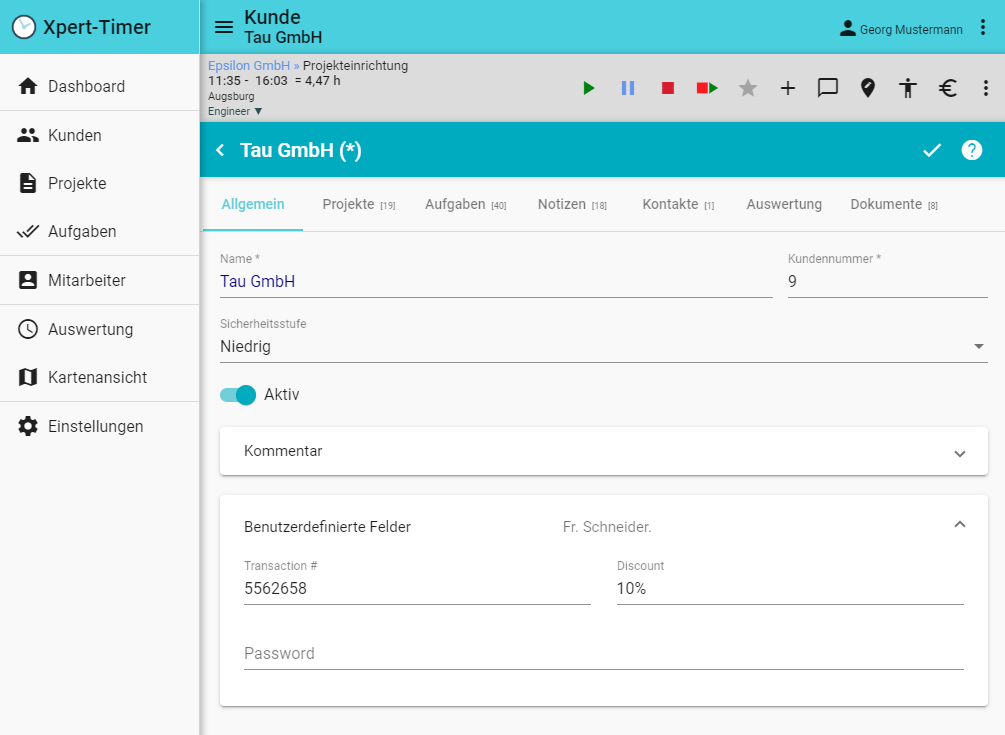Open the Sicherheitsstufe dropdown
Image resolution: width=1005 pixels, height=735 pixels.
click(x=603, y=347)
